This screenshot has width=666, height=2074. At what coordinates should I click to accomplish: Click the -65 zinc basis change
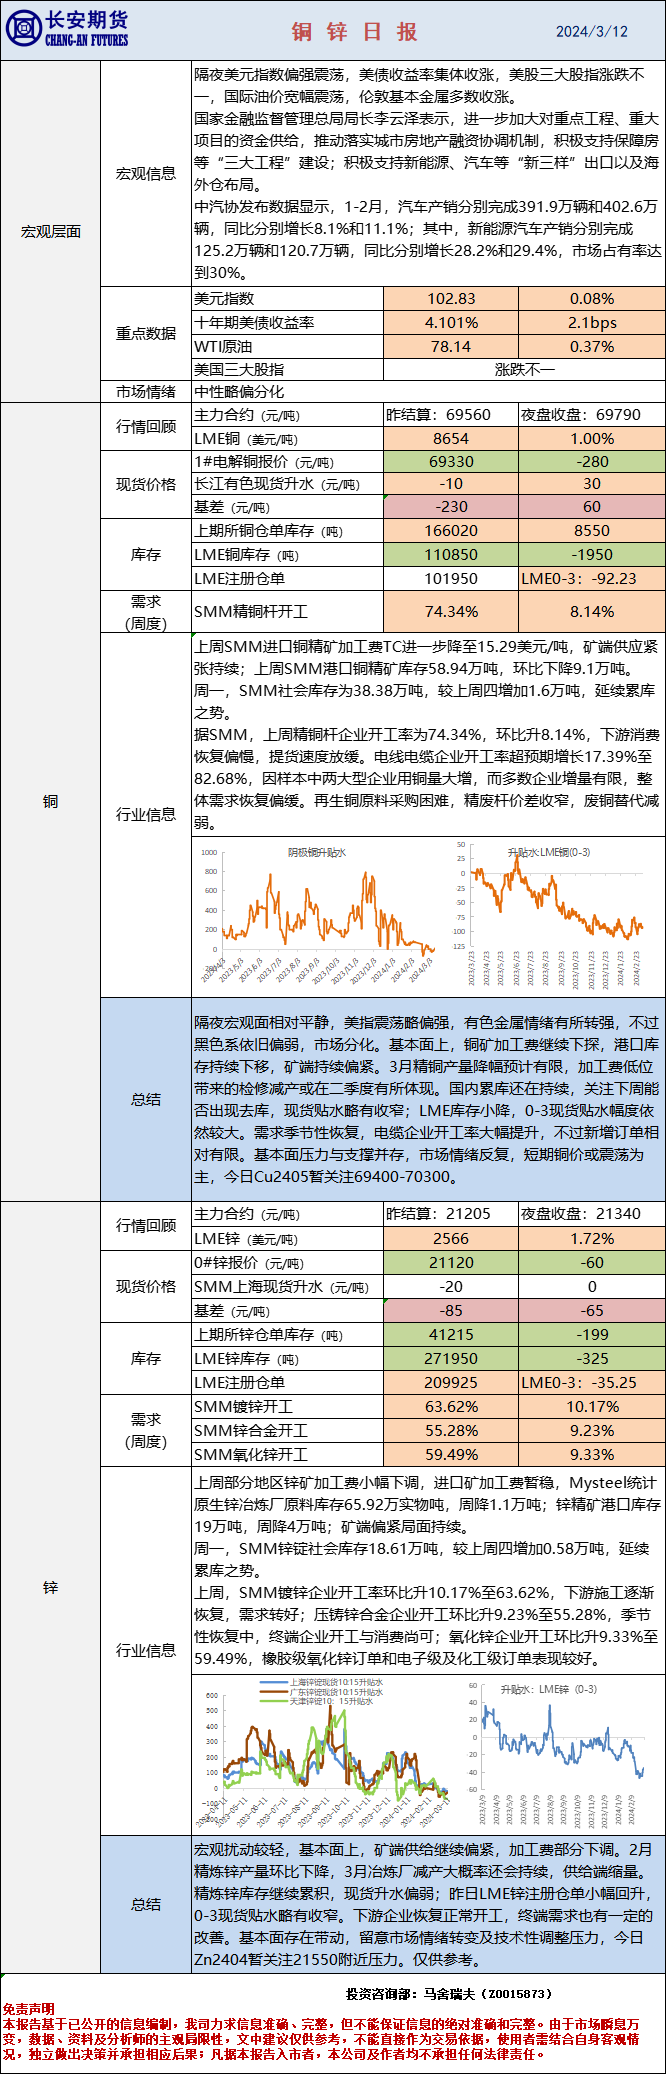(592, 1310)
